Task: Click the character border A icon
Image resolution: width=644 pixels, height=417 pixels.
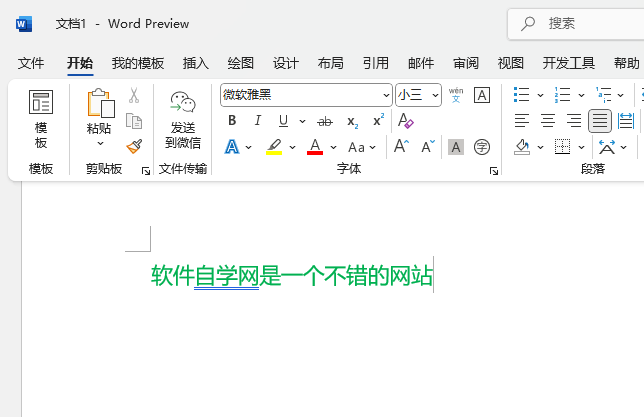Action: point(482,95)
